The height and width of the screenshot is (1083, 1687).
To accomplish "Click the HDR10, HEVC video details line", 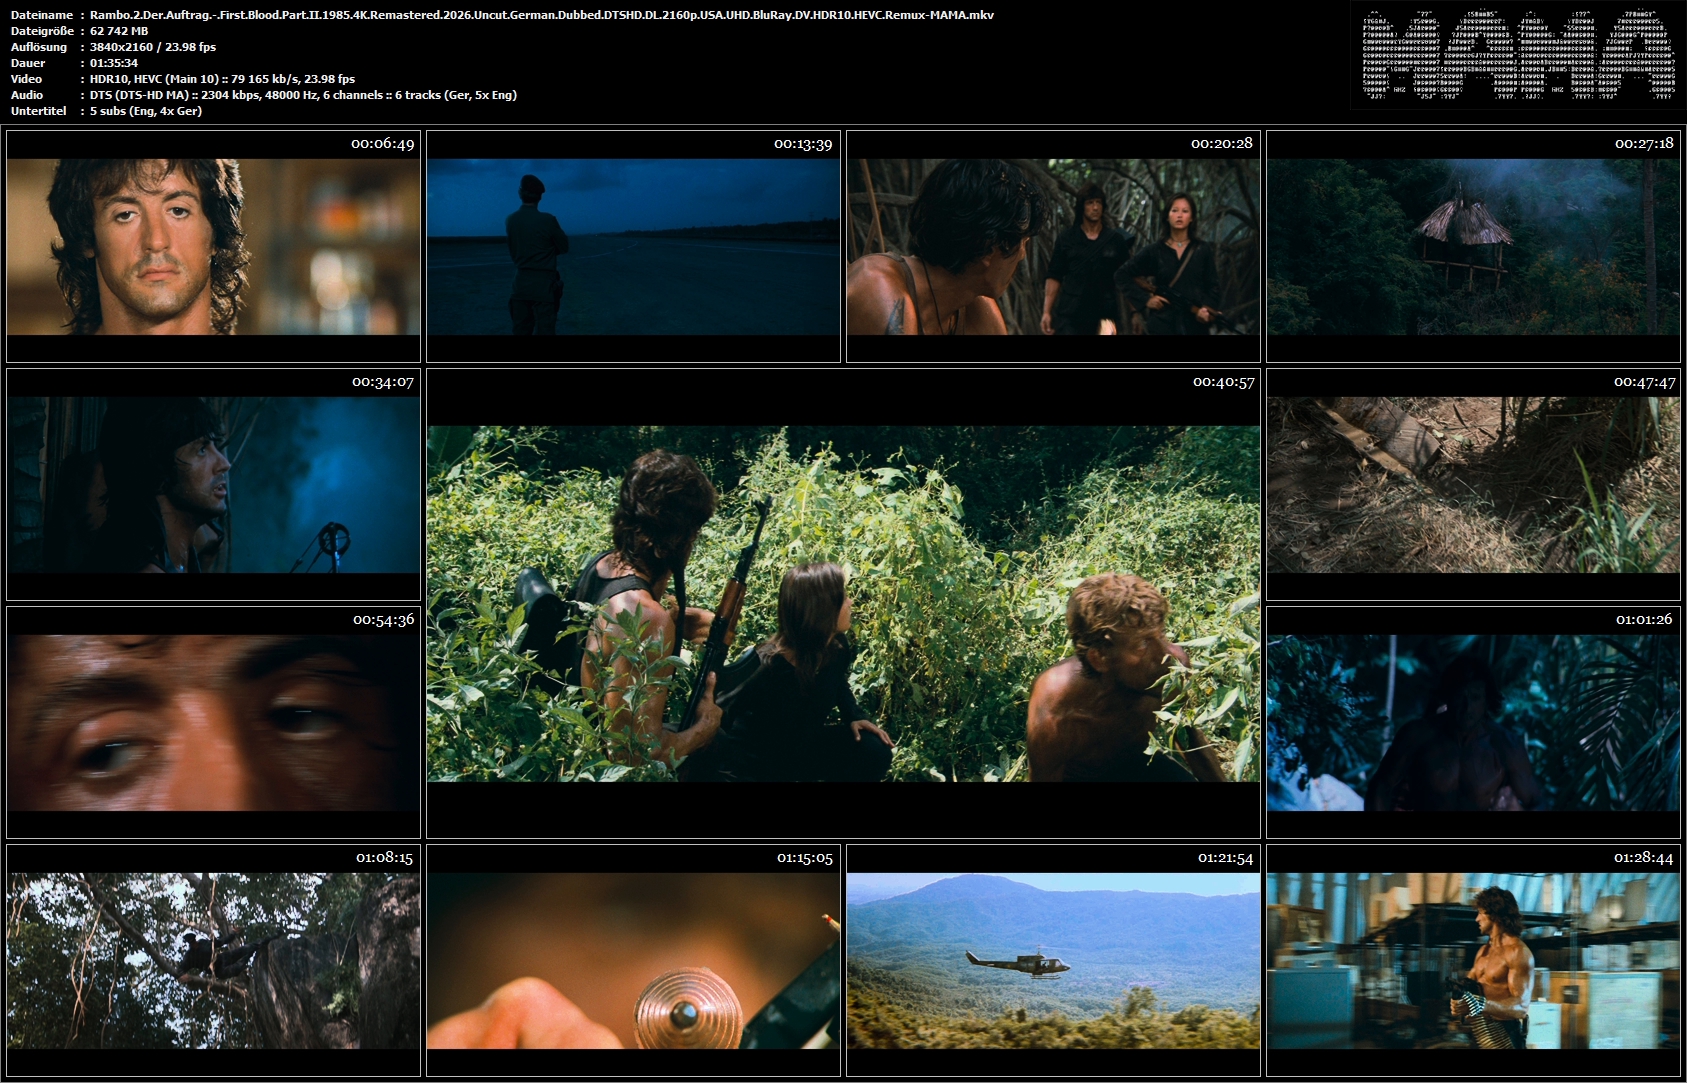I will [x=222, y=79].
